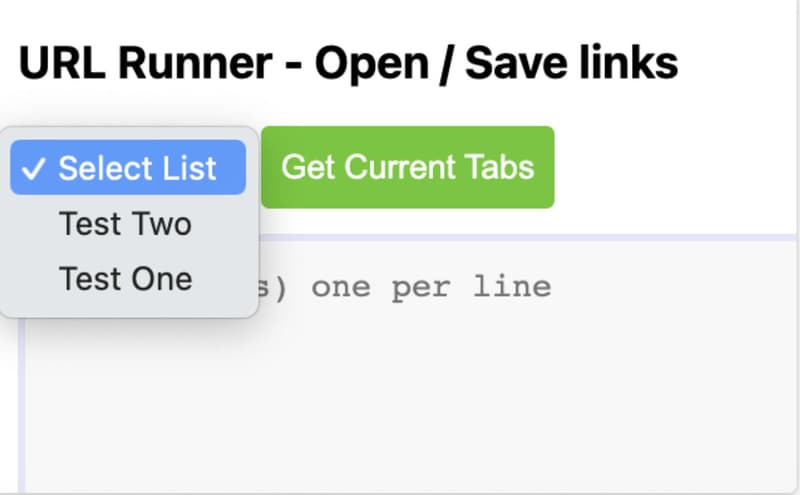Reset the dropdown to Select List

tap(137, 168)
